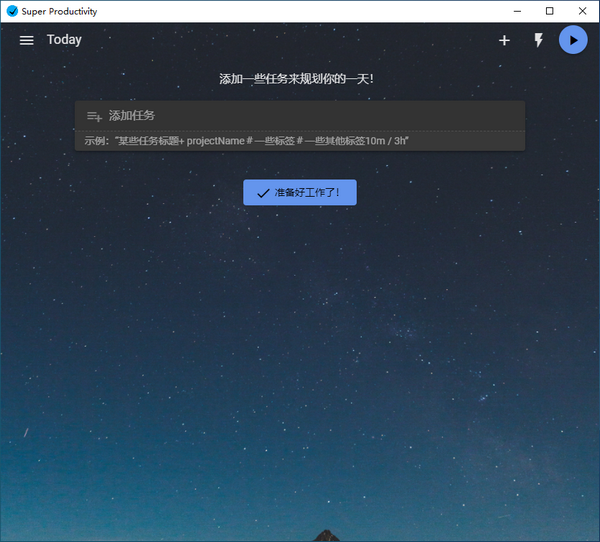Maximize the Super Productivity window
This screenshot has width=600, height=542.
point(550,11)
